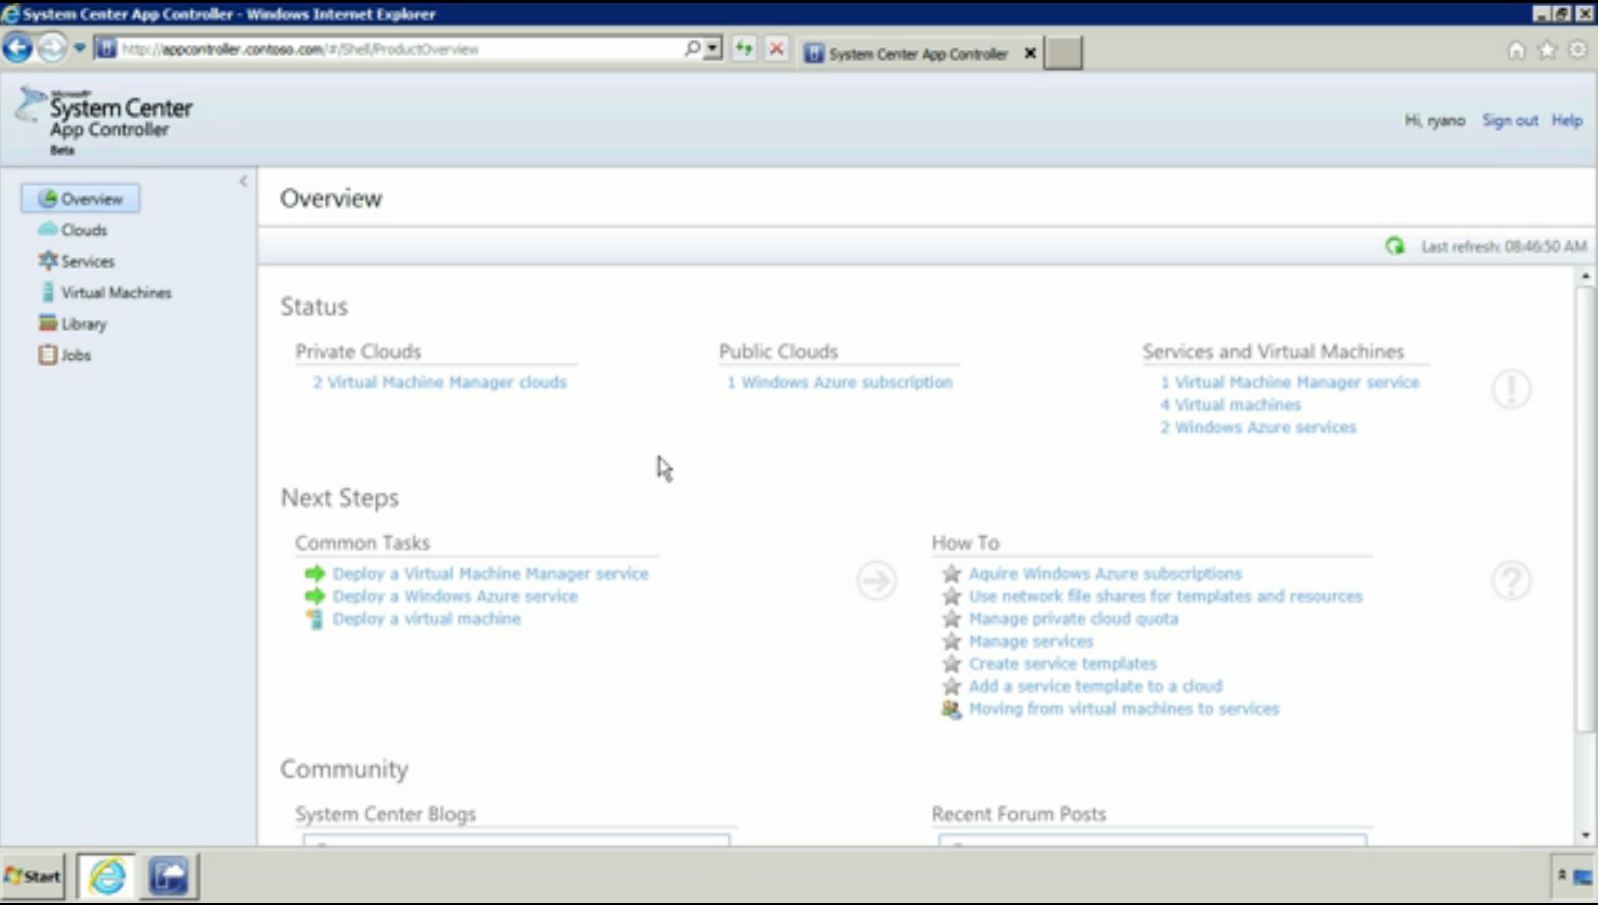Click the System Center App Controller logo
Image resolution: width=1600 pixels, height=905 pixels.
tap(104, 120)
